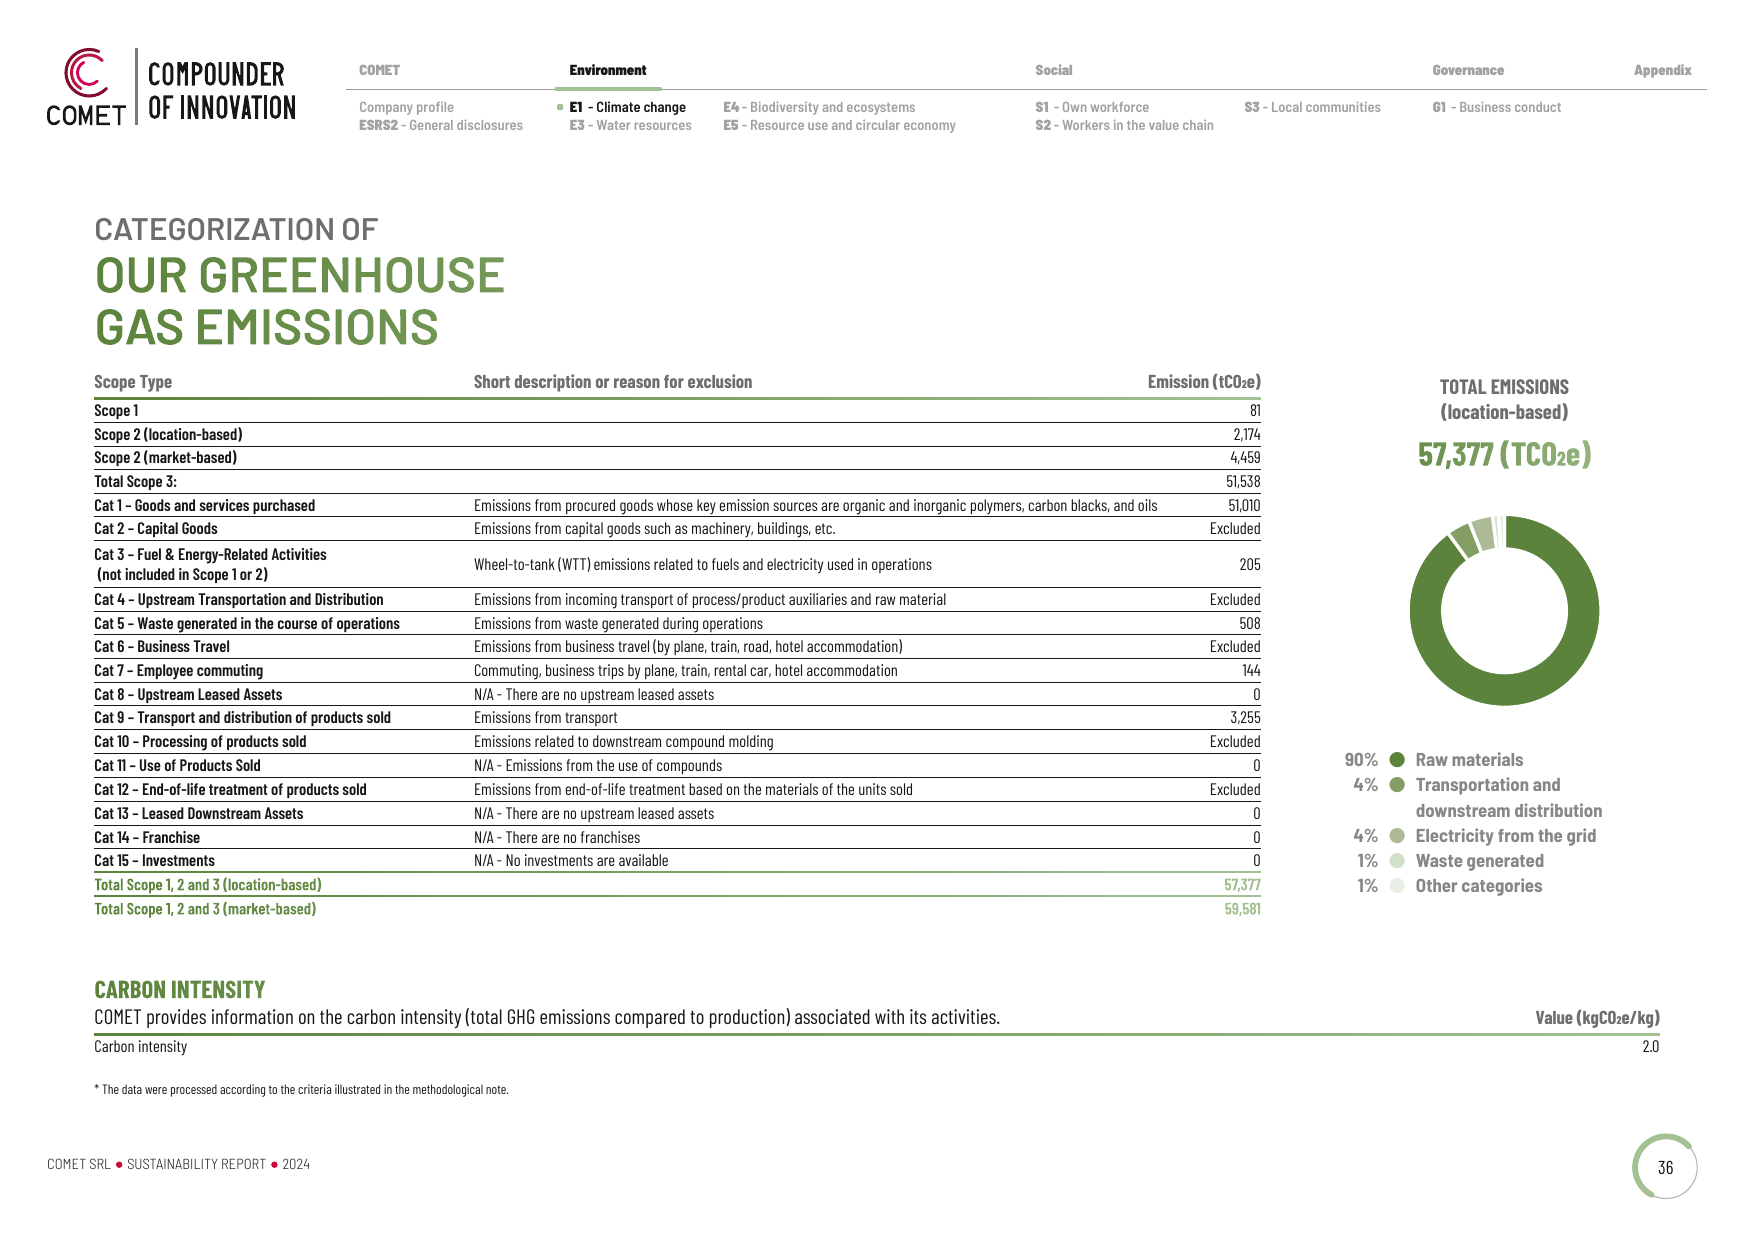Viewport: 1754px width, 1241px height.
Task: Click the COMET logo at top left
Action: 171,87
